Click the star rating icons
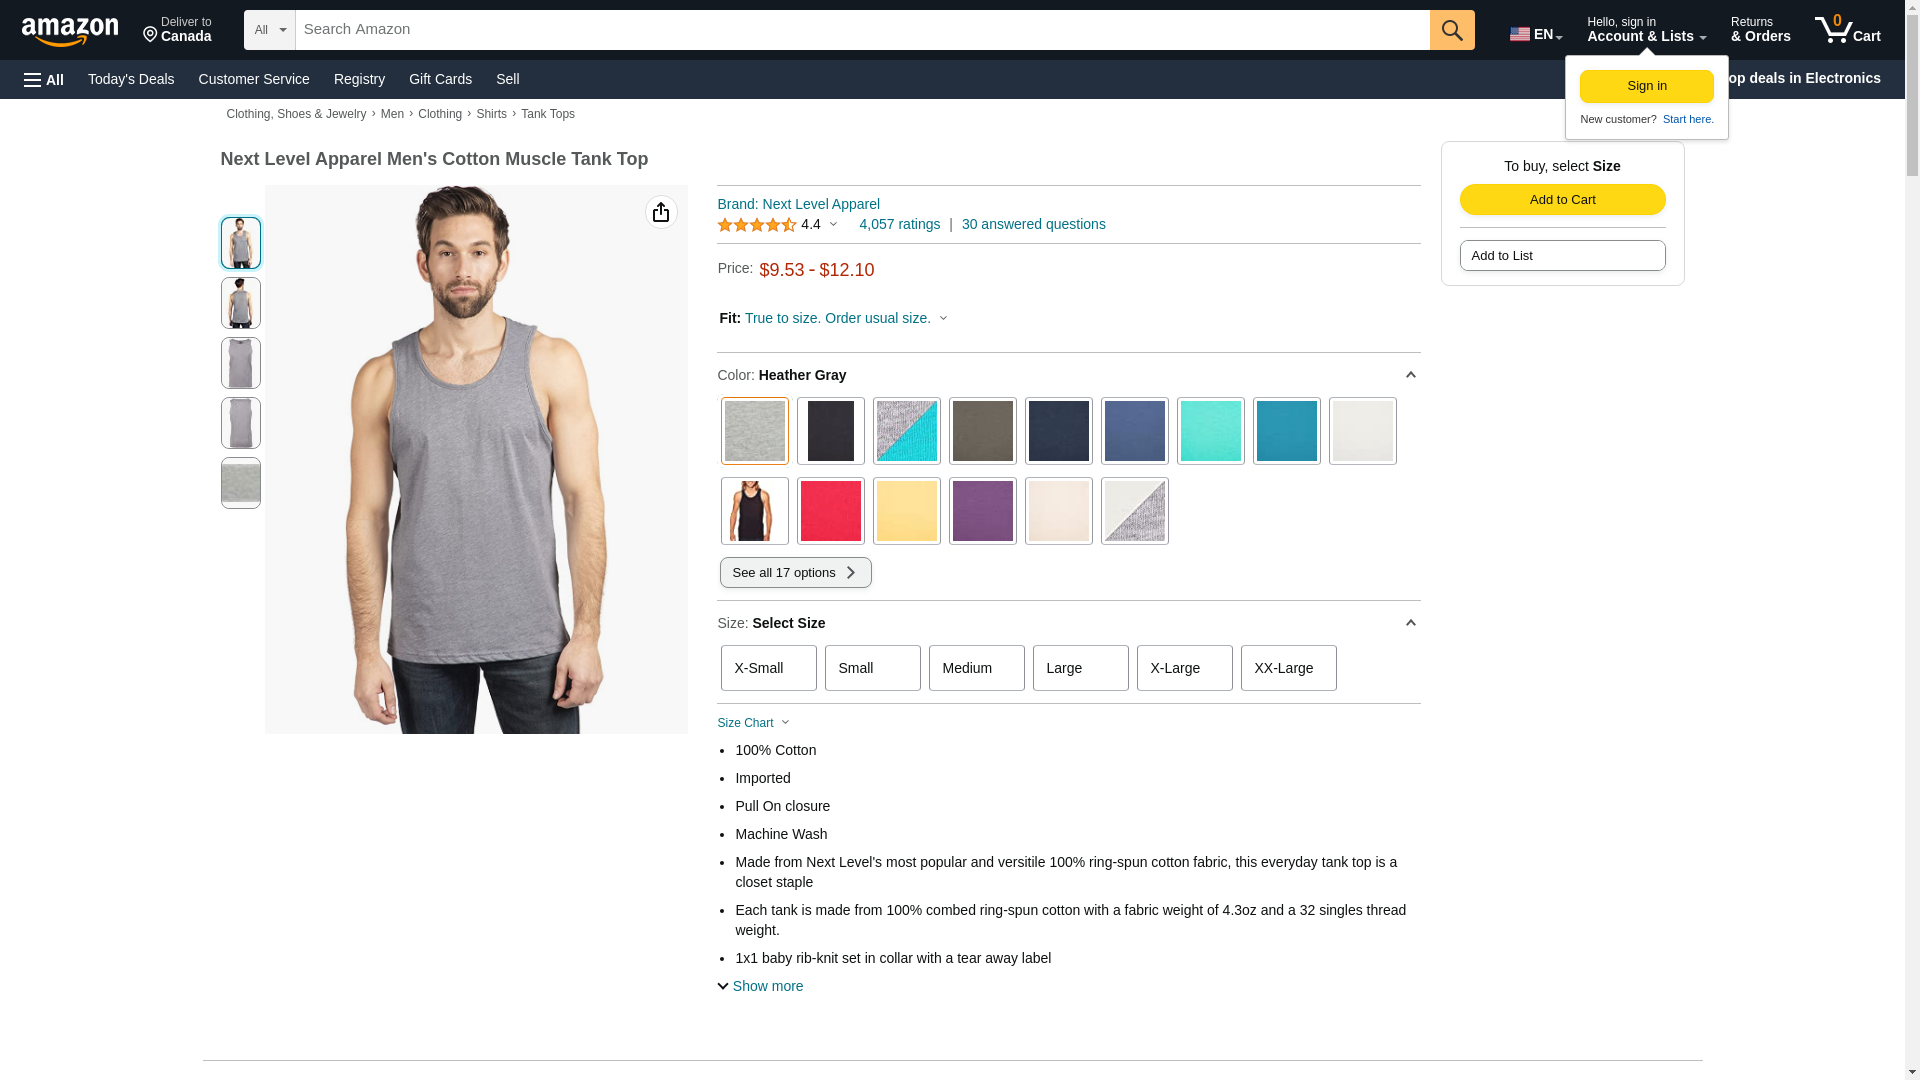This screenshot has width=1920, height=1080. coord(757,225)
